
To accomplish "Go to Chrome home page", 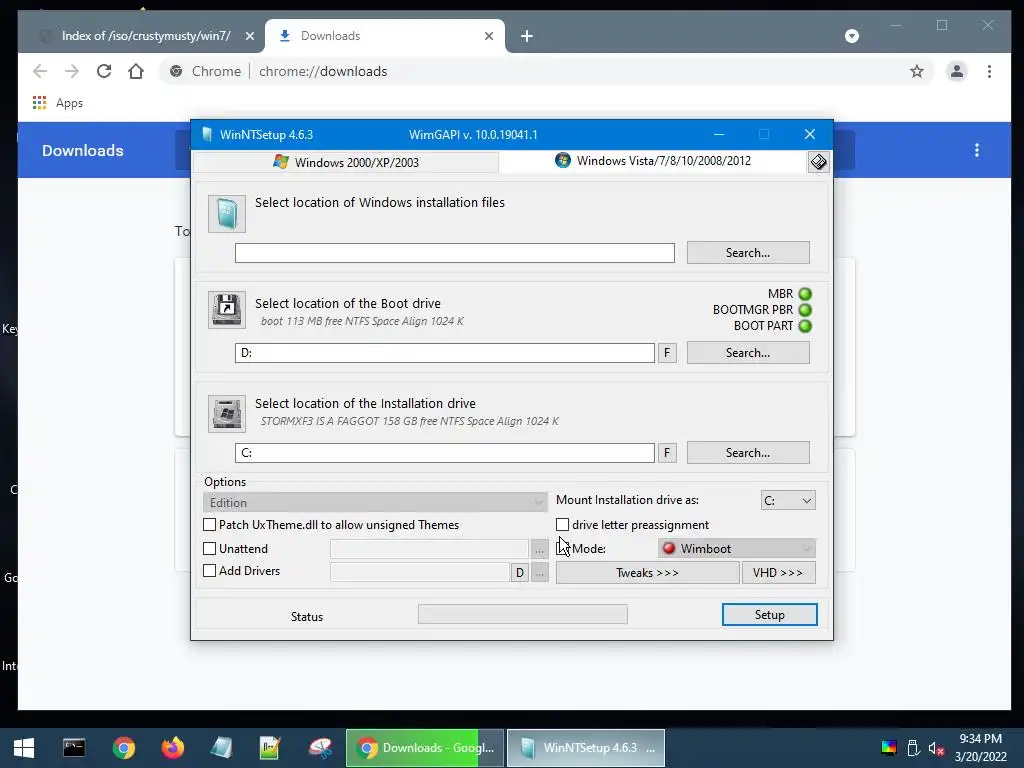I will 136,71.
